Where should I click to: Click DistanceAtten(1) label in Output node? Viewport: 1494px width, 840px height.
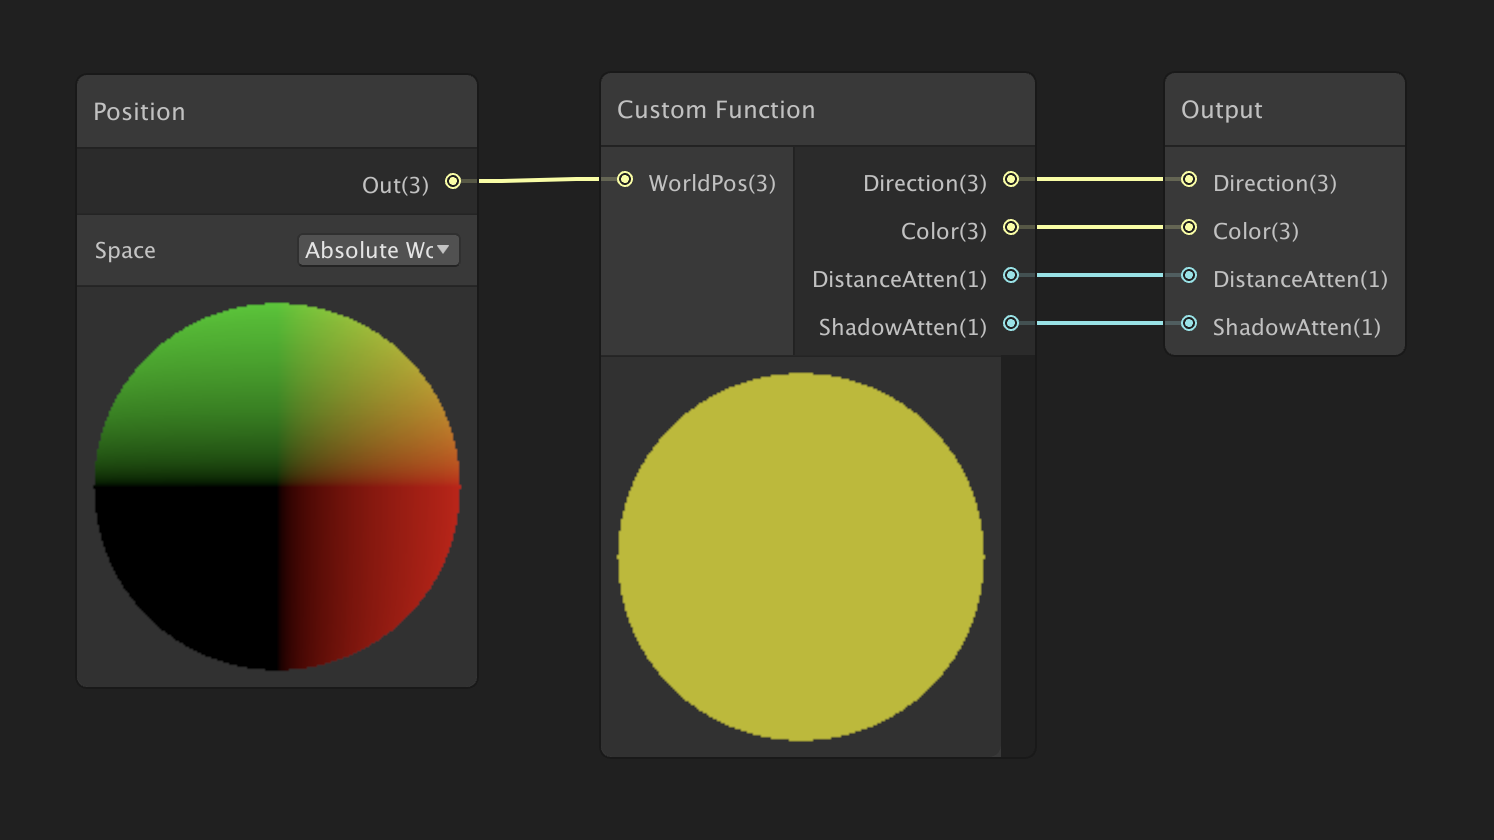(x=1300, y=279)
